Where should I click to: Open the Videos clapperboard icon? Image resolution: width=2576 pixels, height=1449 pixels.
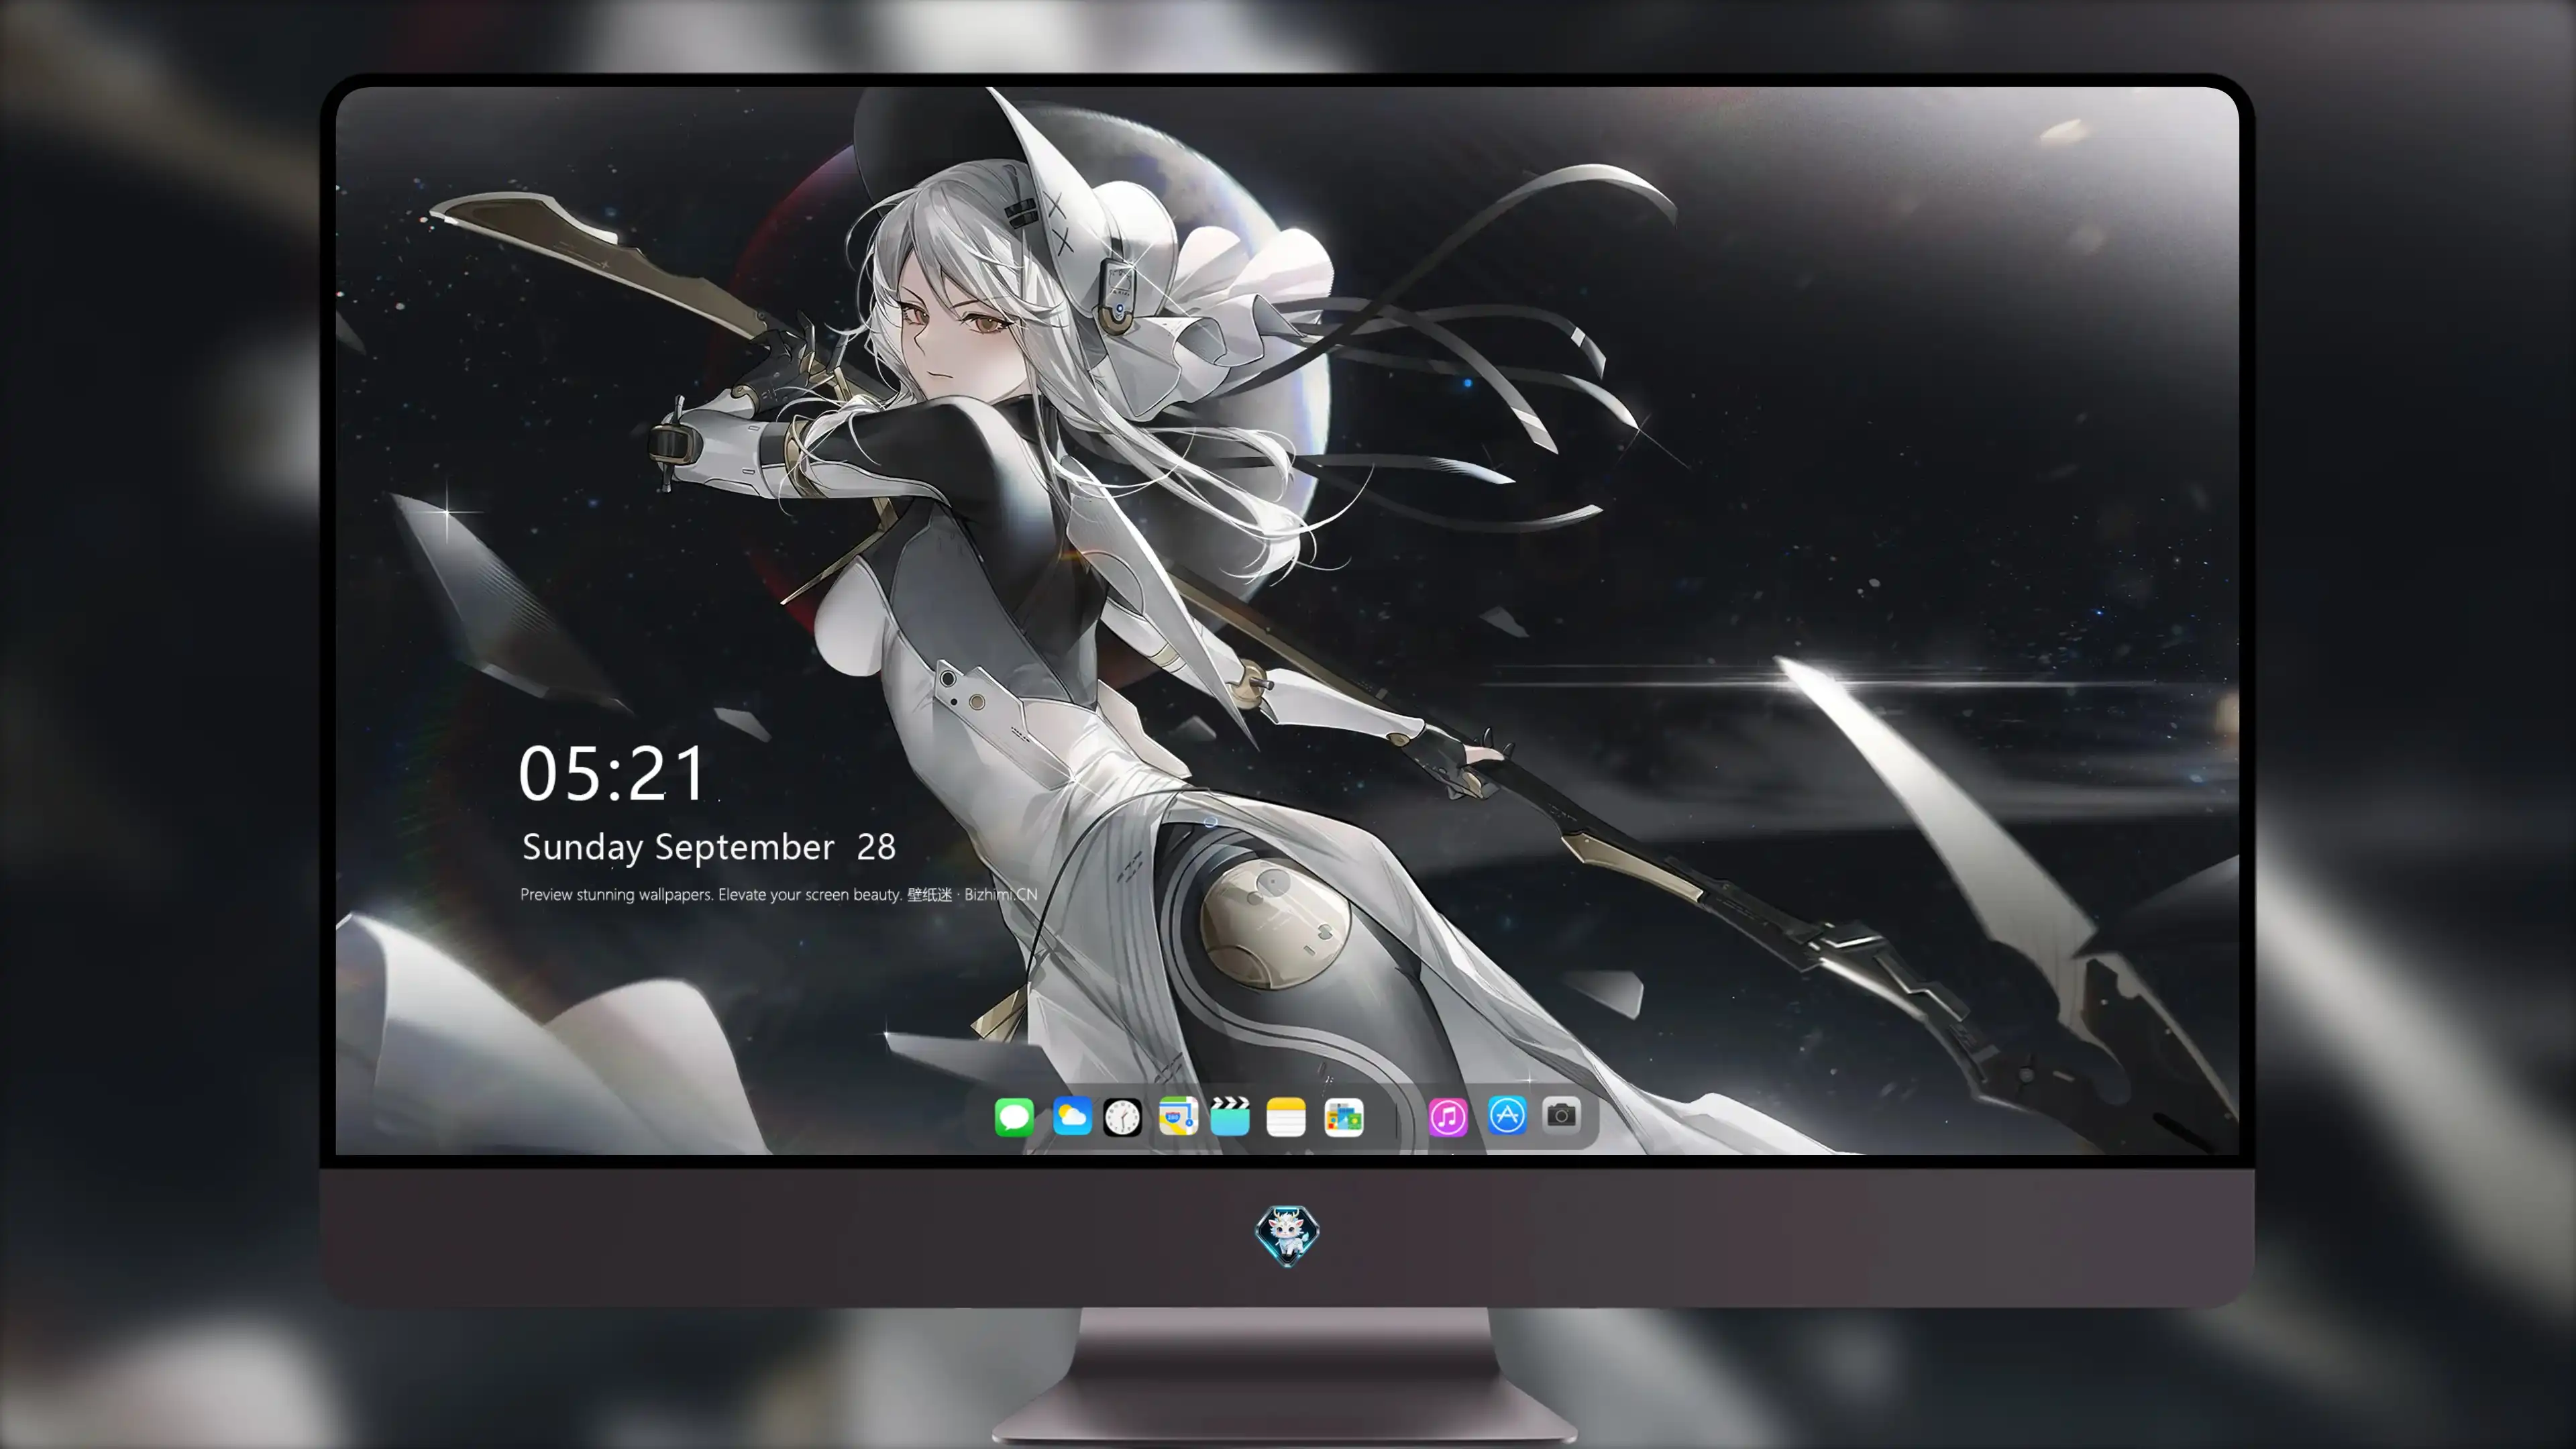(1230, 1116)
